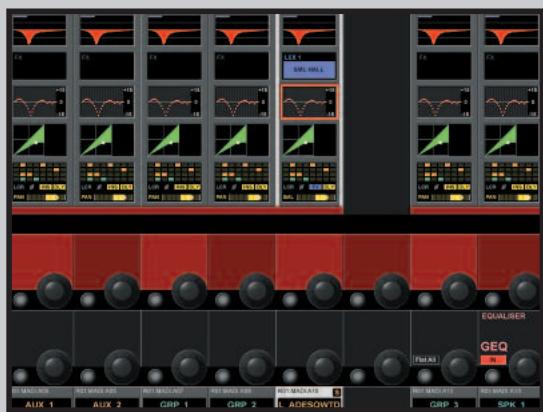Adjust the PAN slider on GRP 1
The image size is (543, 412).
point(181,197)
